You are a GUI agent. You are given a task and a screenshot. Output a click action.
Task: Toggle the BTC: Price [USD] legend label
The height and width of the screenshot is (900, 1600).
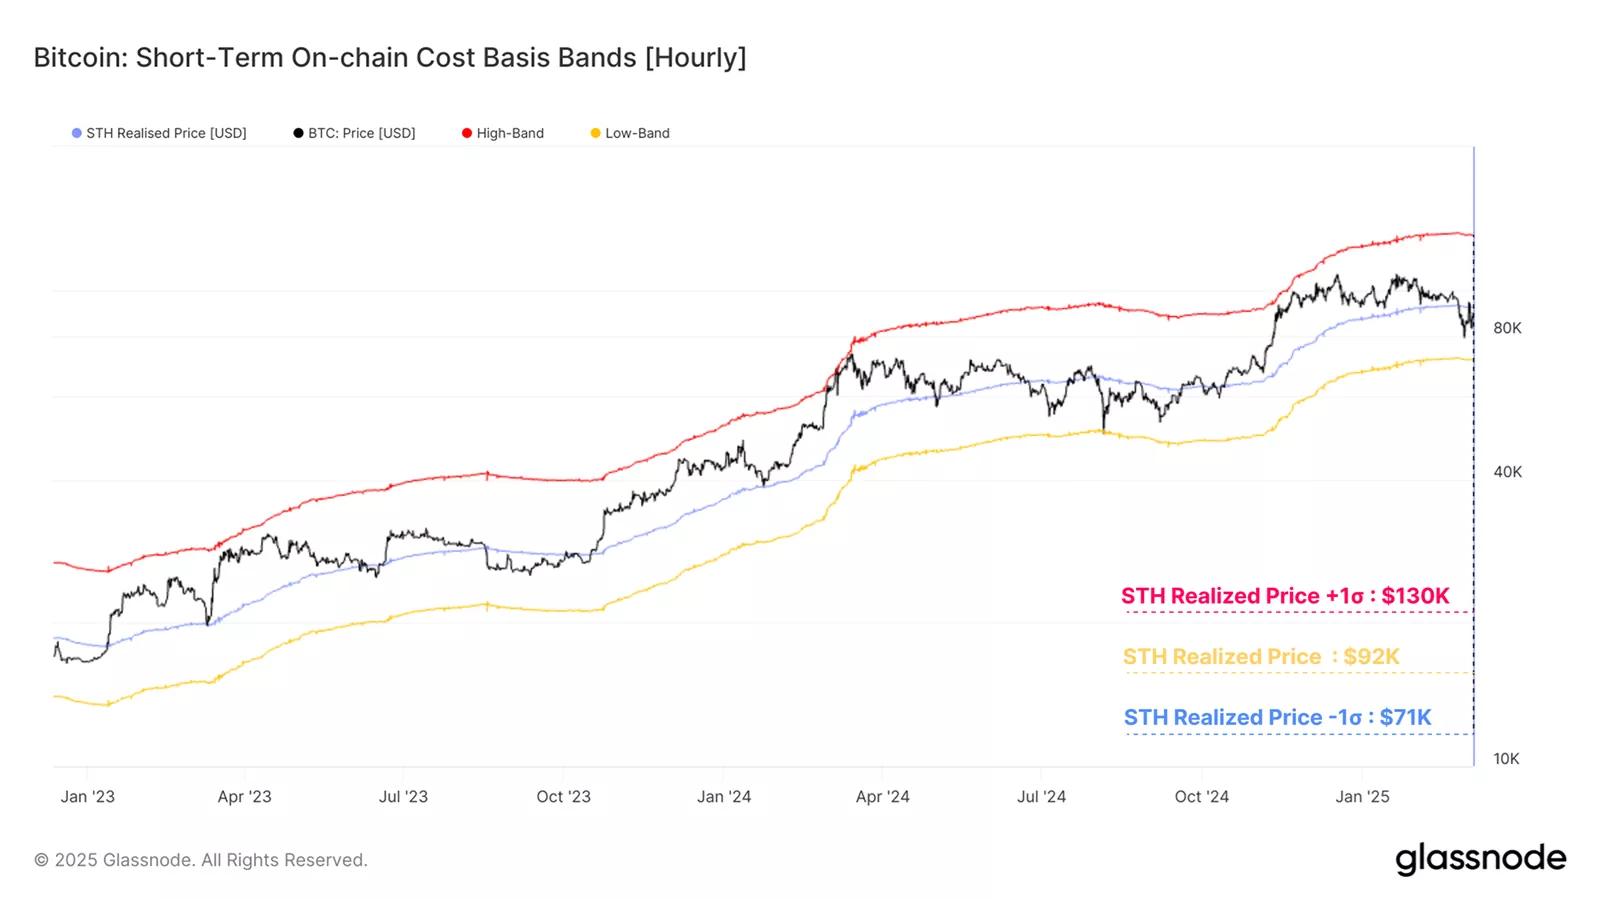click(361, 133)
